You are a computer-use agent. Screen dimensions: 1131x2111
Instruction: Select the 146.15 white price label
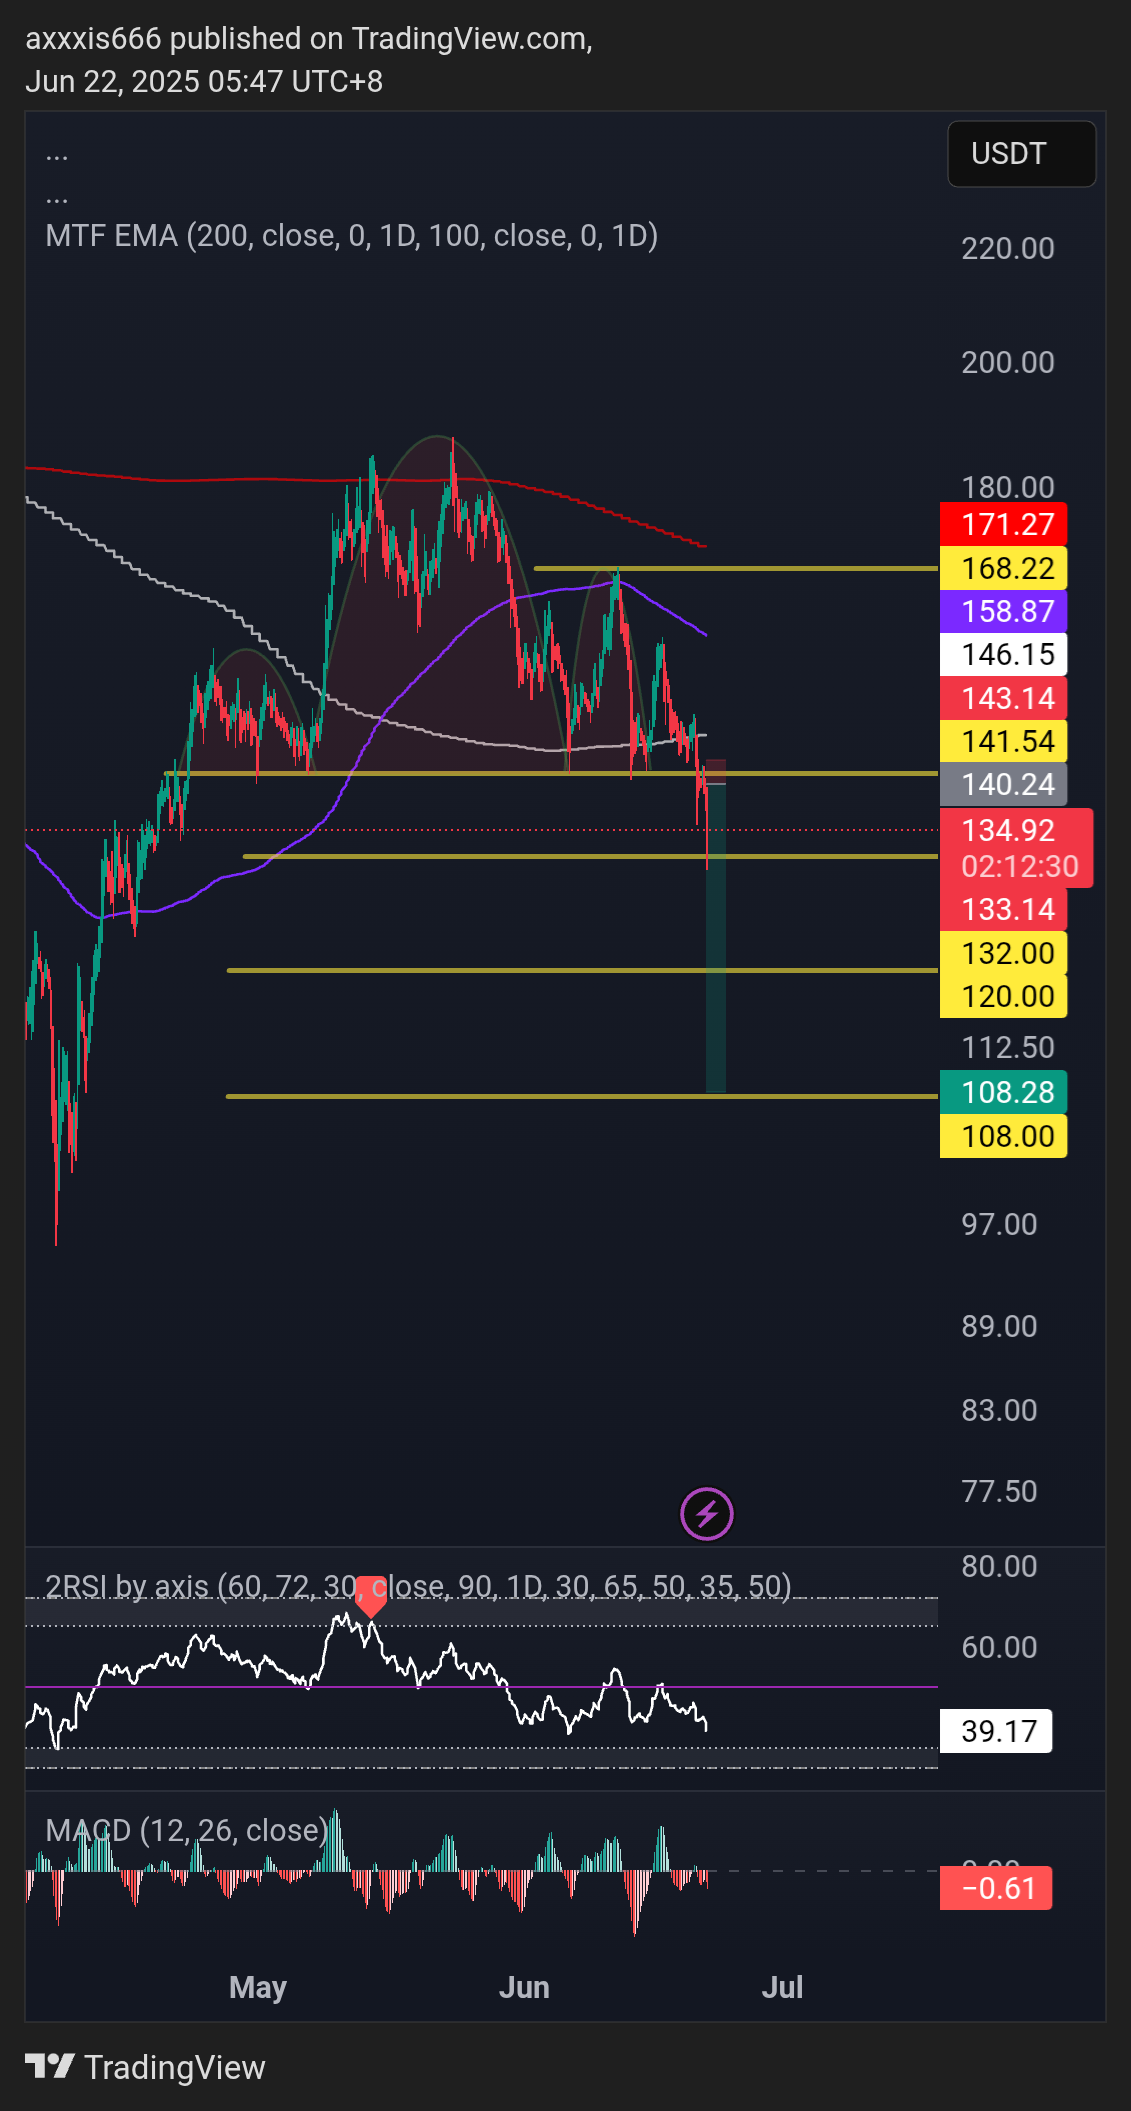pyautogui.click(x=1004, y=654)
